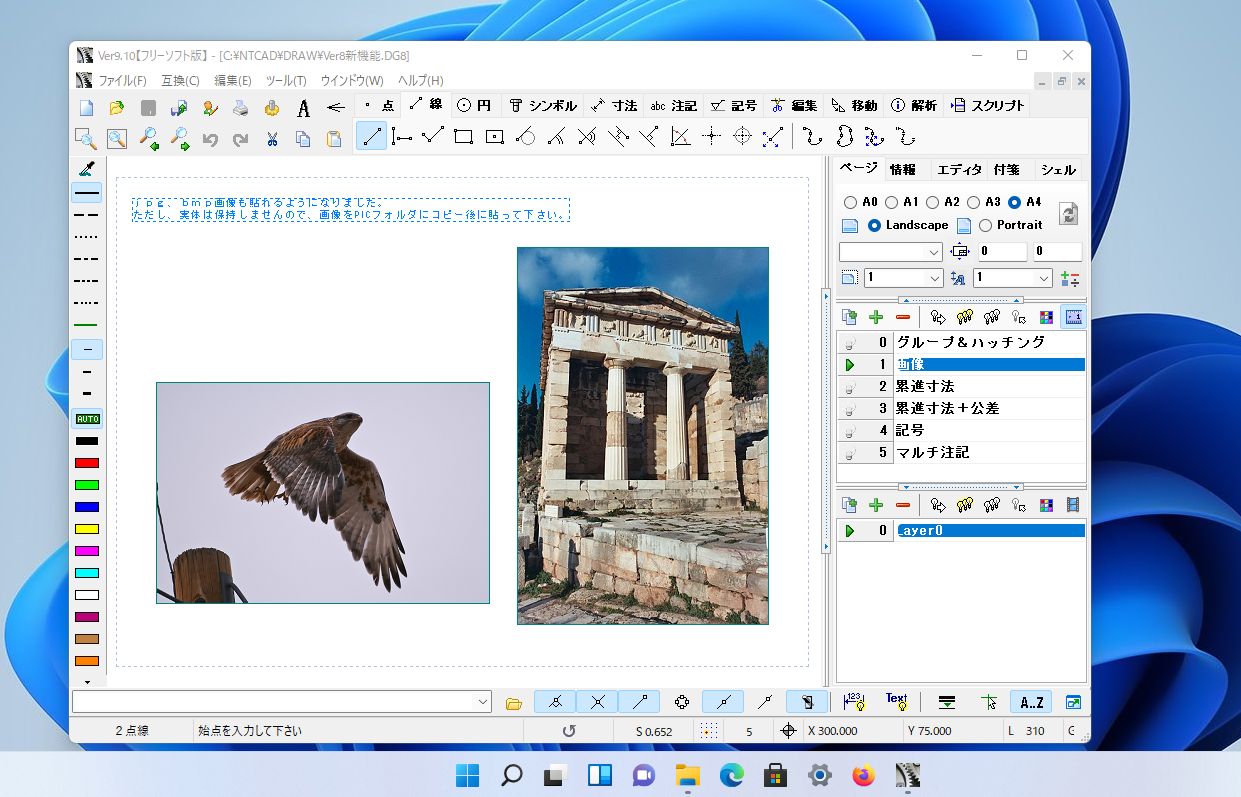Click the snap target icon in bottom bar
The height and width of the screenshot is (797, 1241).
(x=682, y=702)
